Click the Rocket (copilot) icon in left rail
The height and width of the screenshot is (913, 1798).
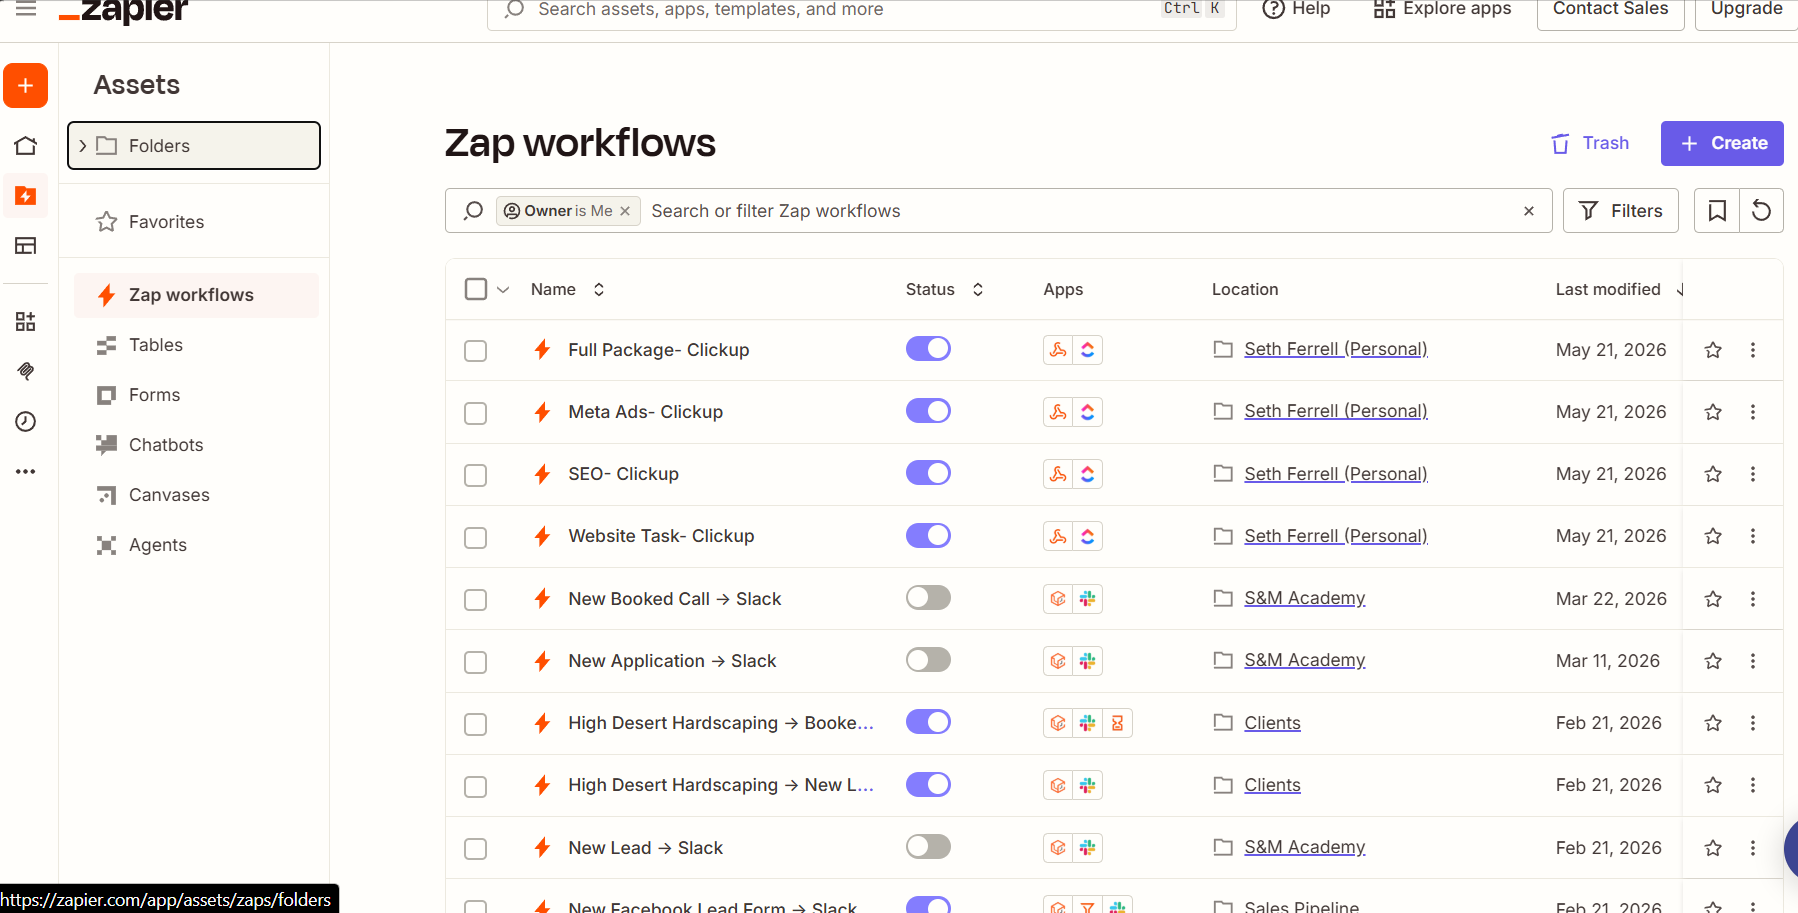(26, 372)
